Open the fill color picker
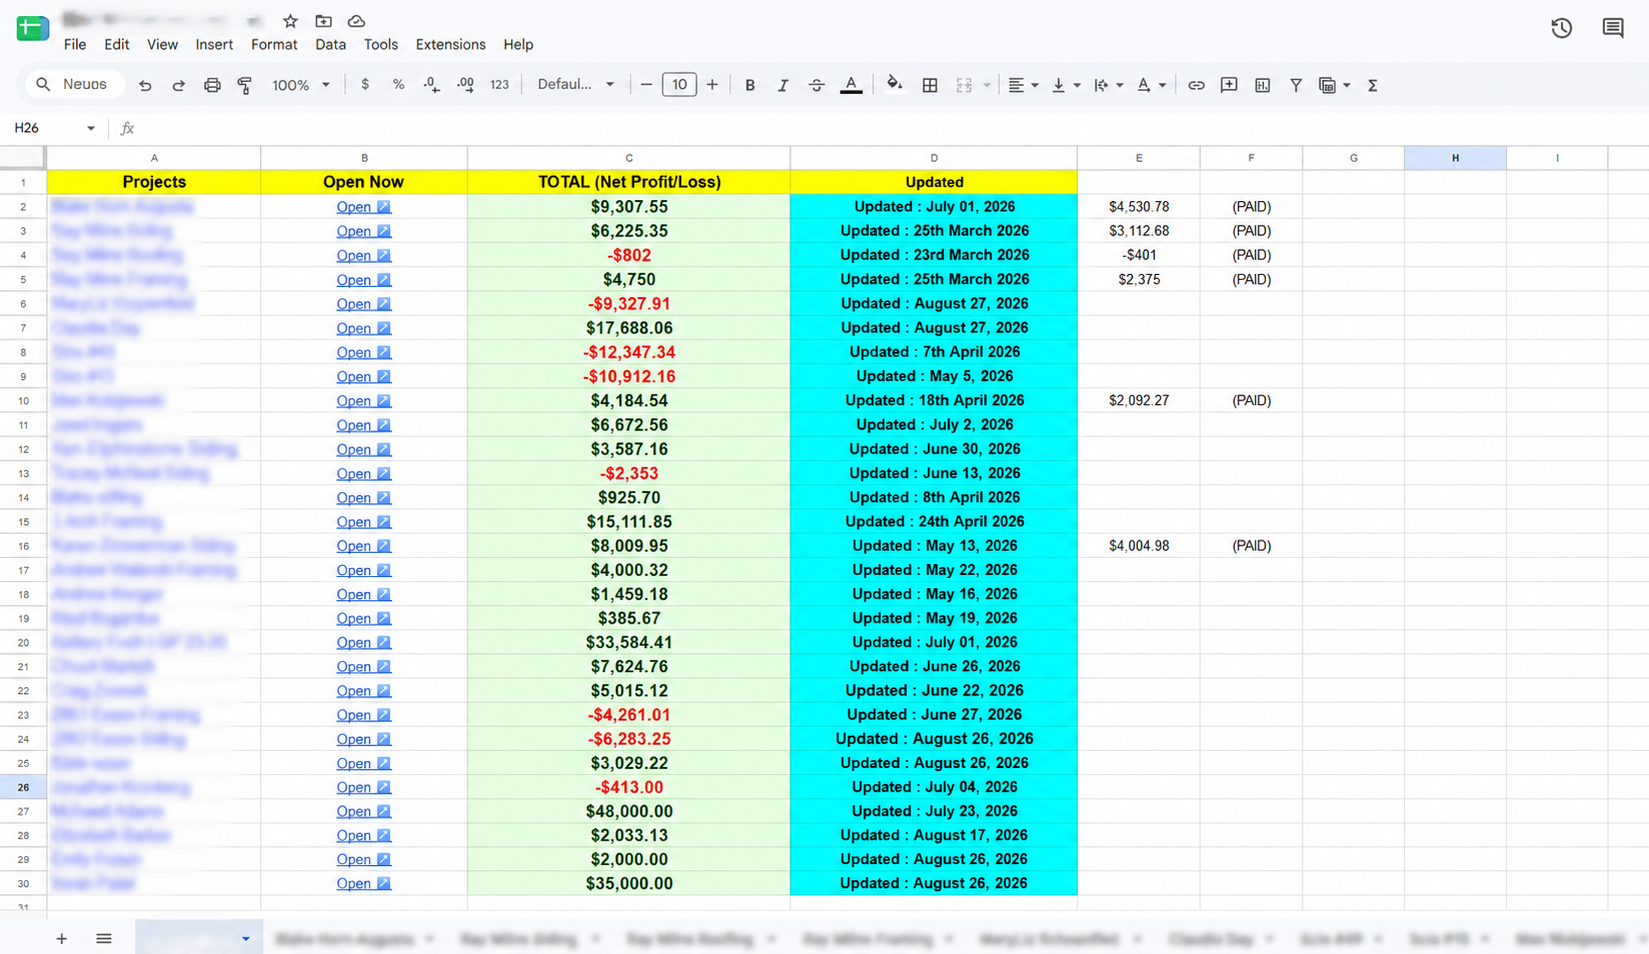The width and height of the screenshot is (1649, 954). coord(895,85)
